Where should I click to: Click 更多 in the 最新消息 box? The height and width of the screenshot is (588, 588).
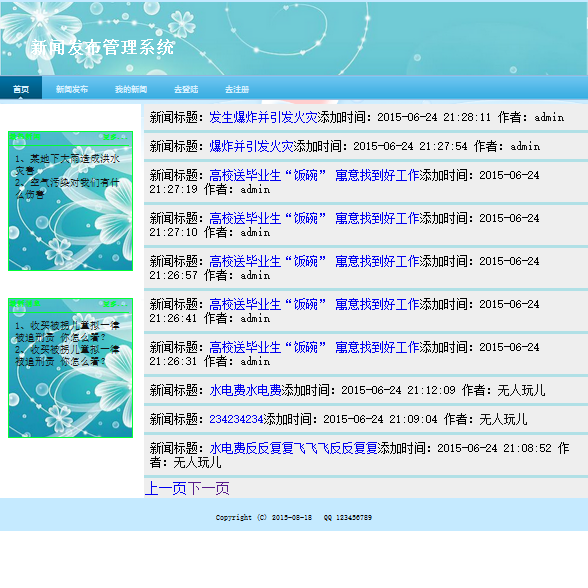pyautogui.click(x=116, y=304)
